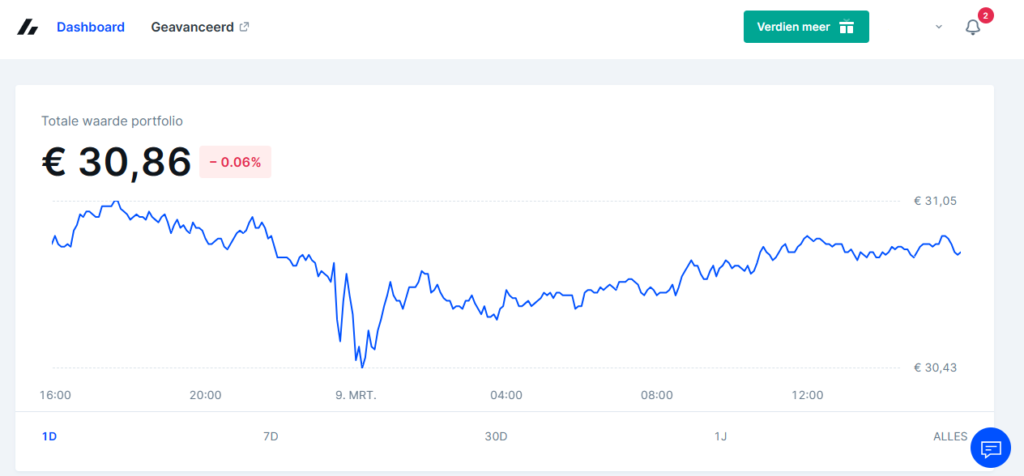The height and width of the screenshot is (476, 1024).
Task: Click the Totale waarde portfolio label
Action: [x=112, y=121]
